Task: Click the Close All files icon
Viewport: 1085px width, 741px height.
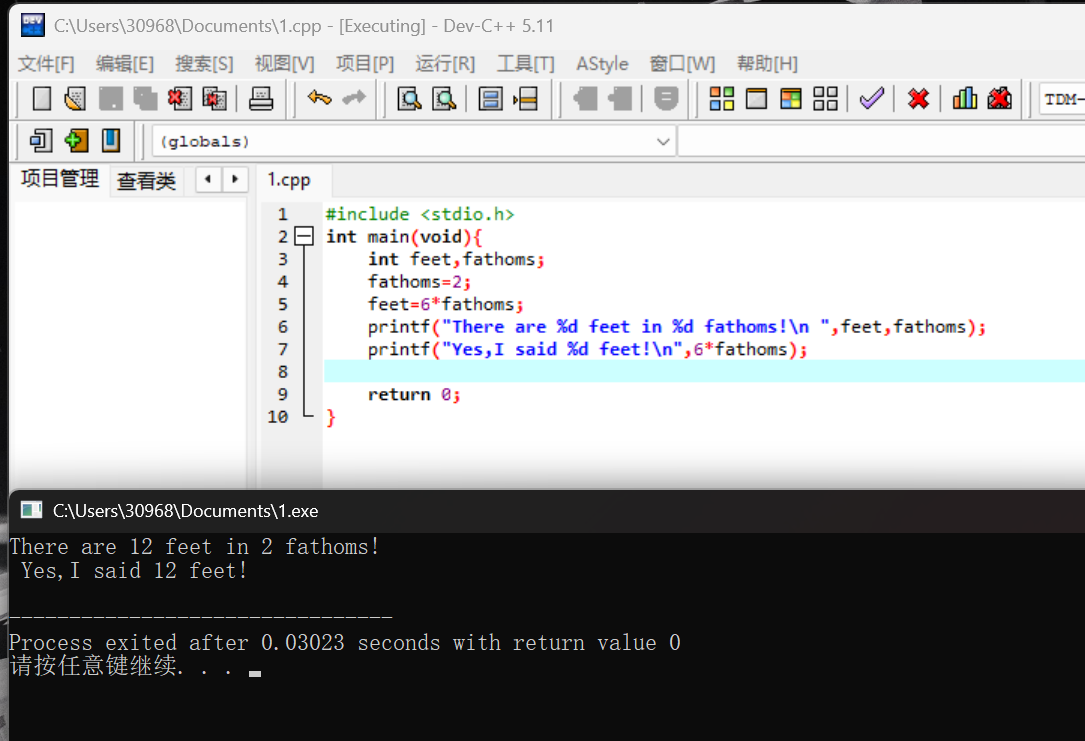Action: pyautogui.click(x=215, y=99)
